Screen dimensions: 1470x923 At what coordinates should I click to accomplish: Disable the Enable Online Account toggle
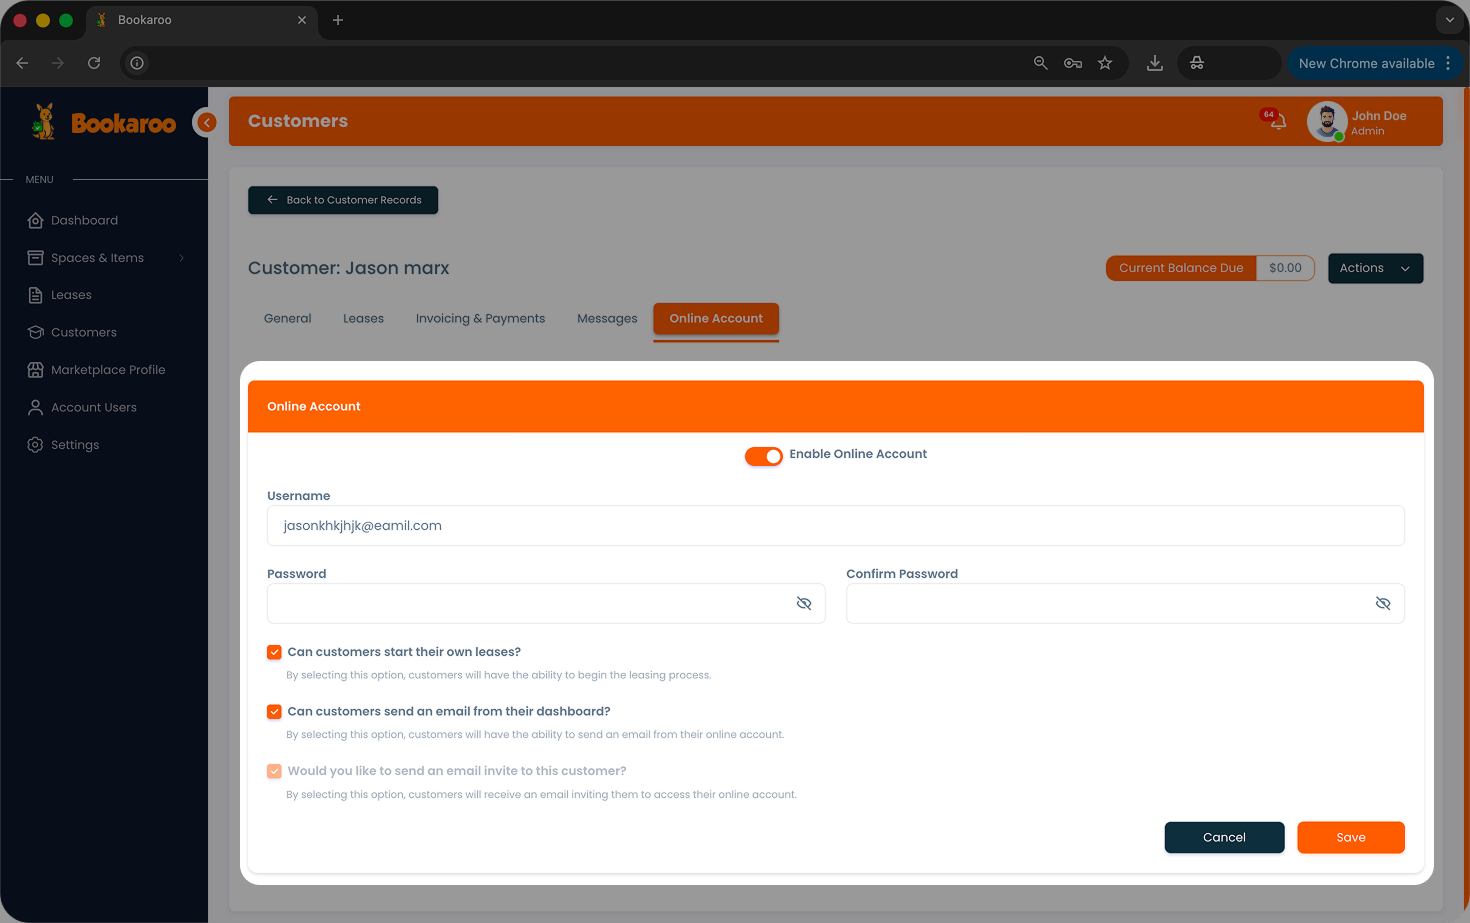click(x=763, y=455)
